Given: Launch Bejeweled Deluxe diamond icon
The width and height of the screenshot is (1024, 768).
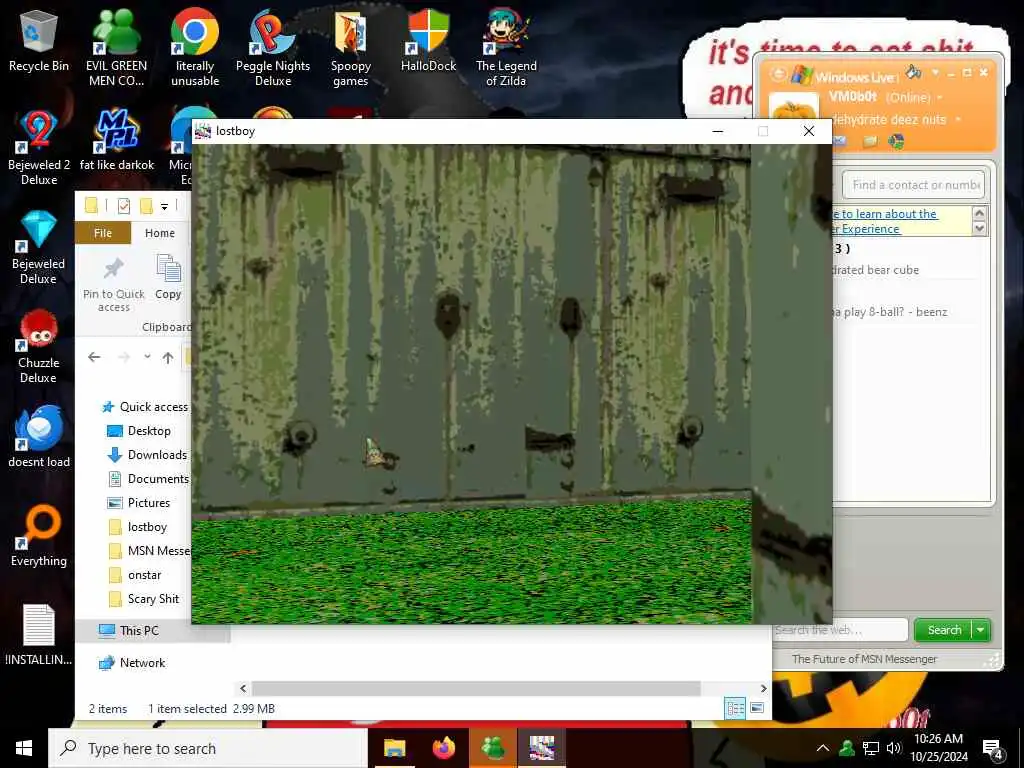Looking at the screenshot, I should (x=39, y=247).
